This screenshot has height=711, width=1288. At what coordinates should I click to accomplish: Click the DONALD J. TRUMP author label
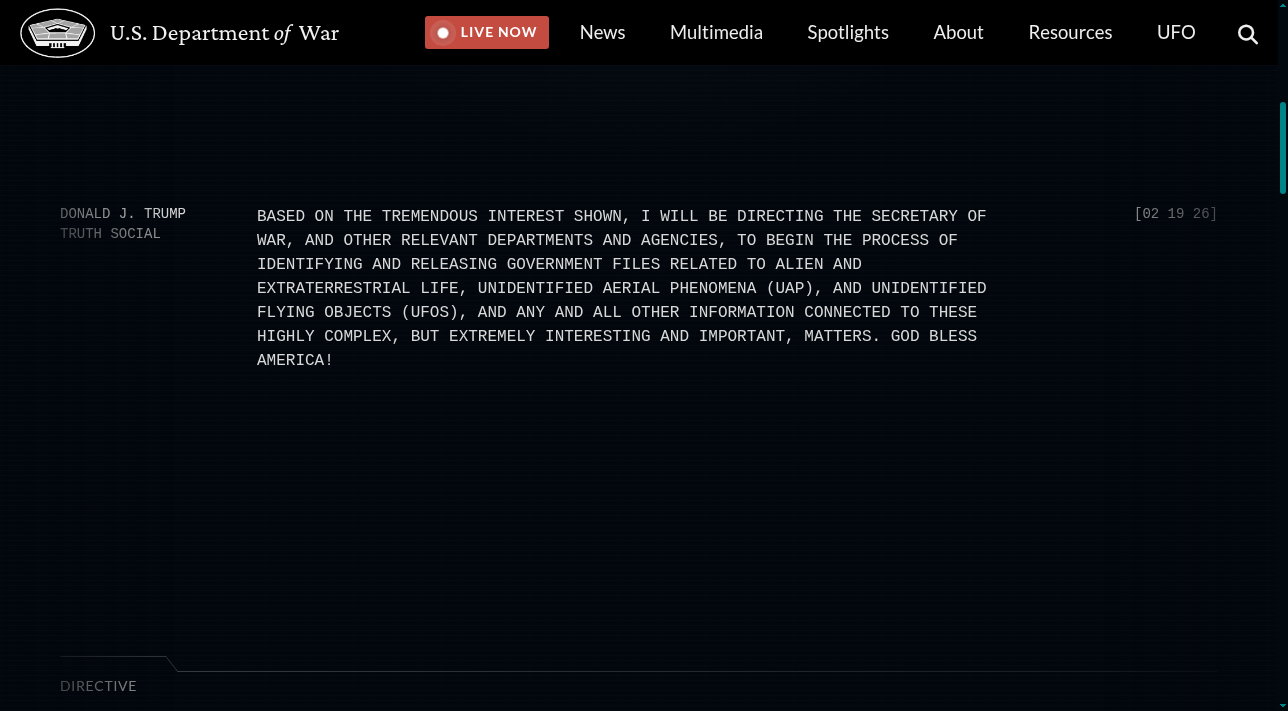tap(123, 214)
